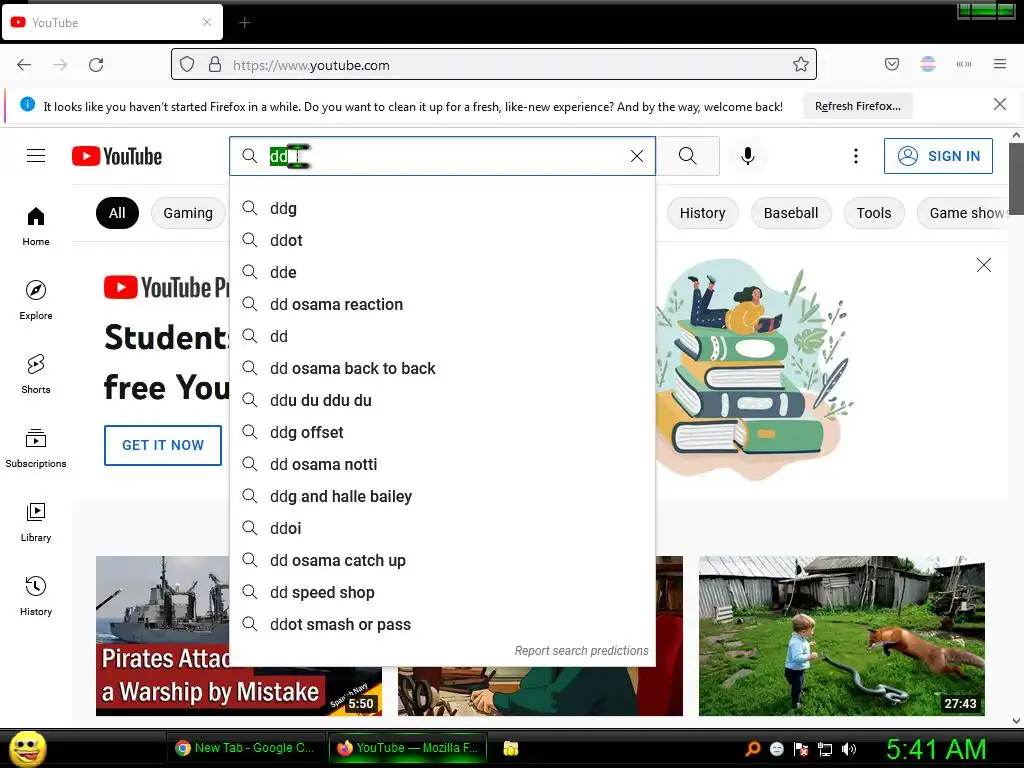The width and height of the screenshot is (1024, 768).
Task: Click GET IT NOW button
Action: 163,445
